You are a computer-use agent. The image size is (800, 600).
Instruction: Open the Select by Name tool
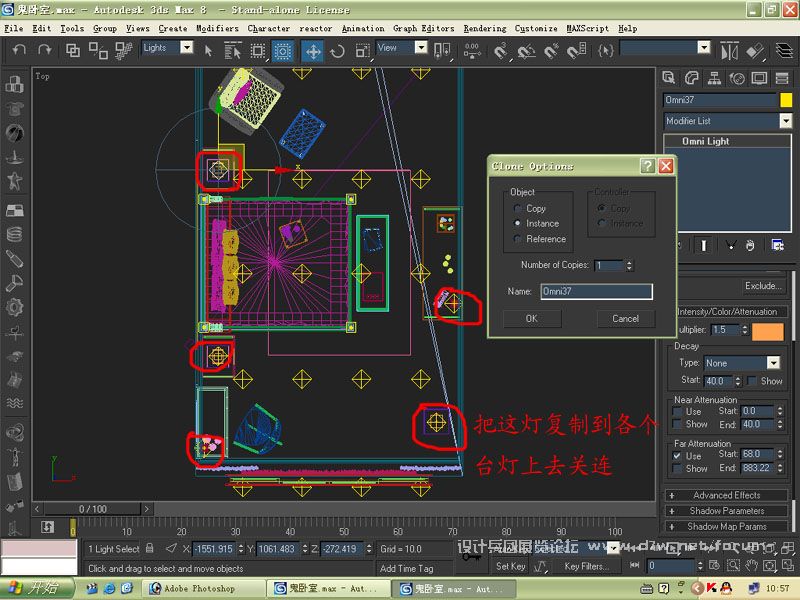coord(233,51)
